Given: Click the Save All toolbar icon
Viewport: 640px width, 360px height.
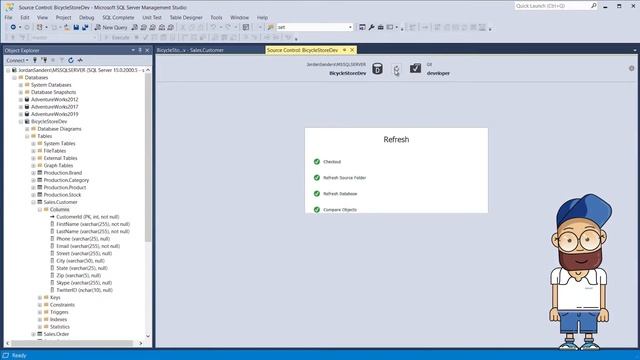Looking at the screenshot, I should click(85, 27).
